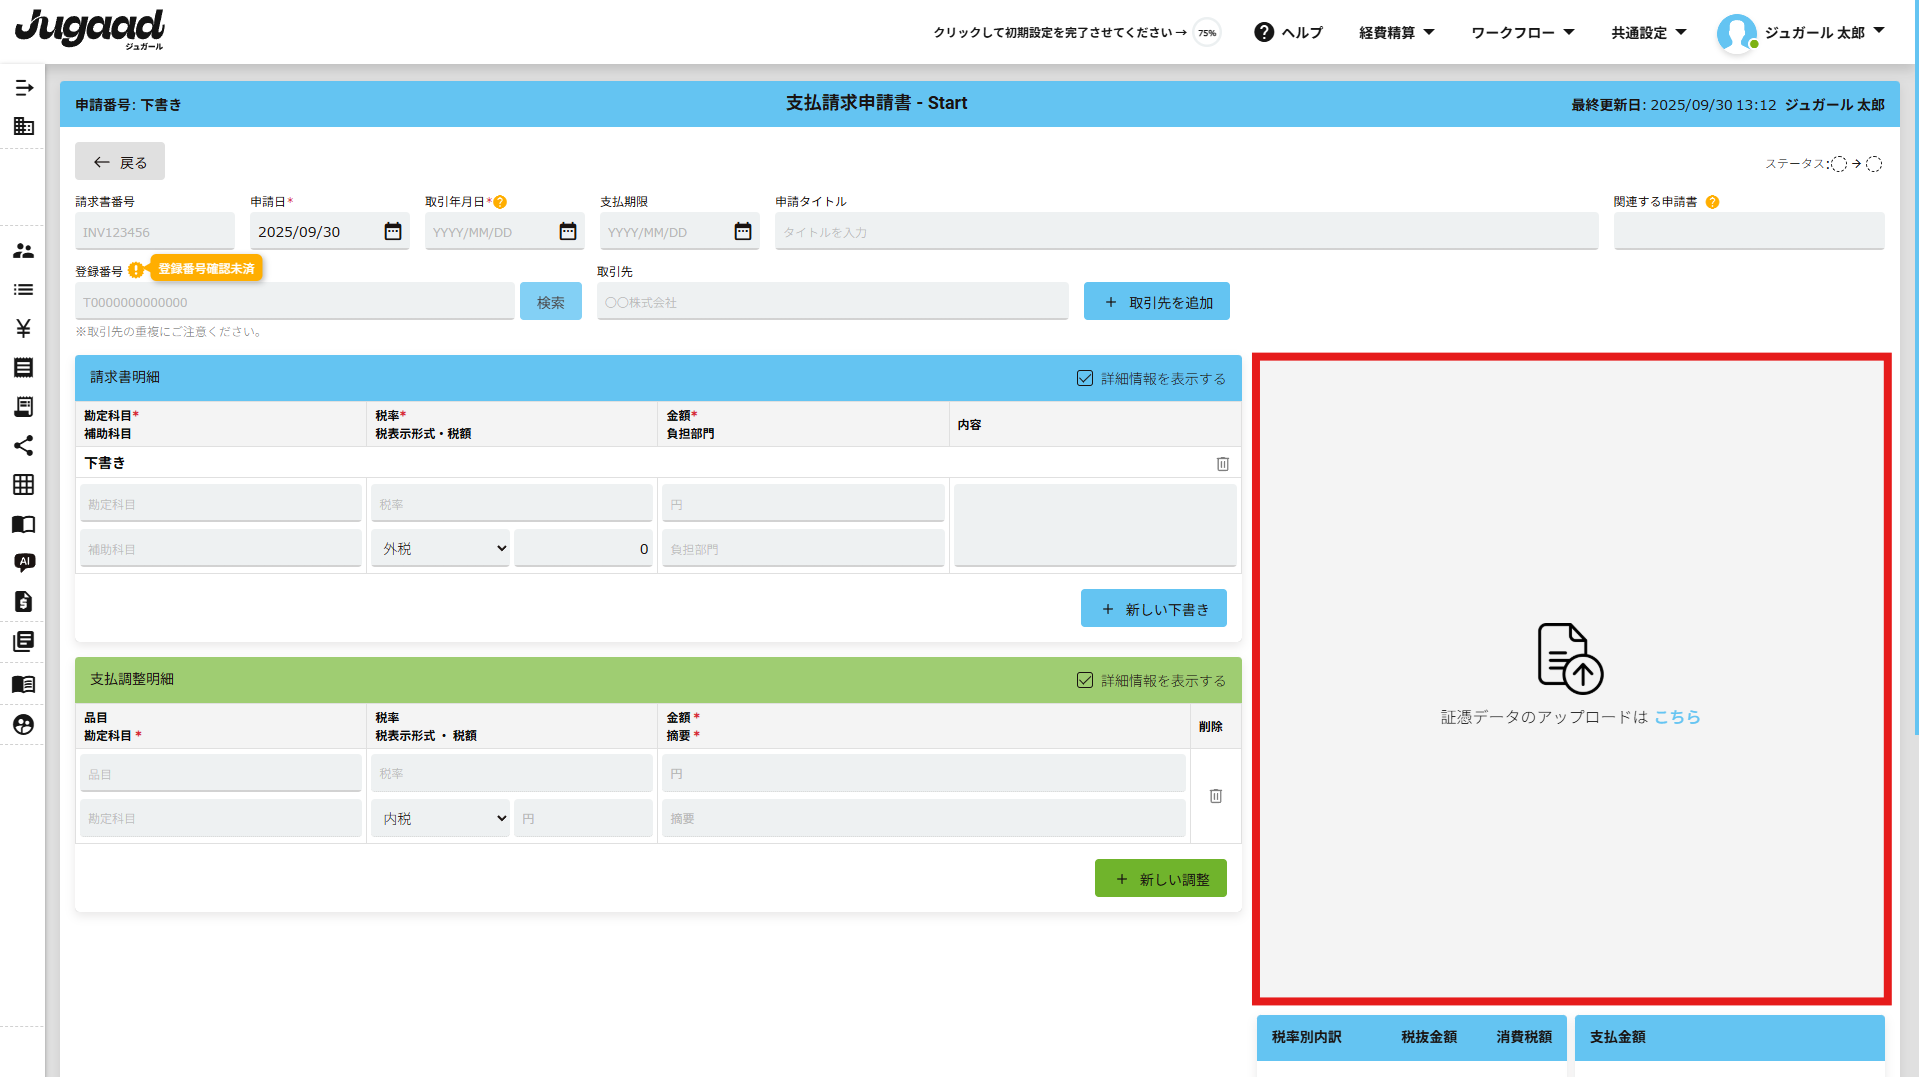The width and height of the screenshot is (1919, 1077).
Task: Open the 内税 tax display dropdown
Action: [x=441, y=819]
